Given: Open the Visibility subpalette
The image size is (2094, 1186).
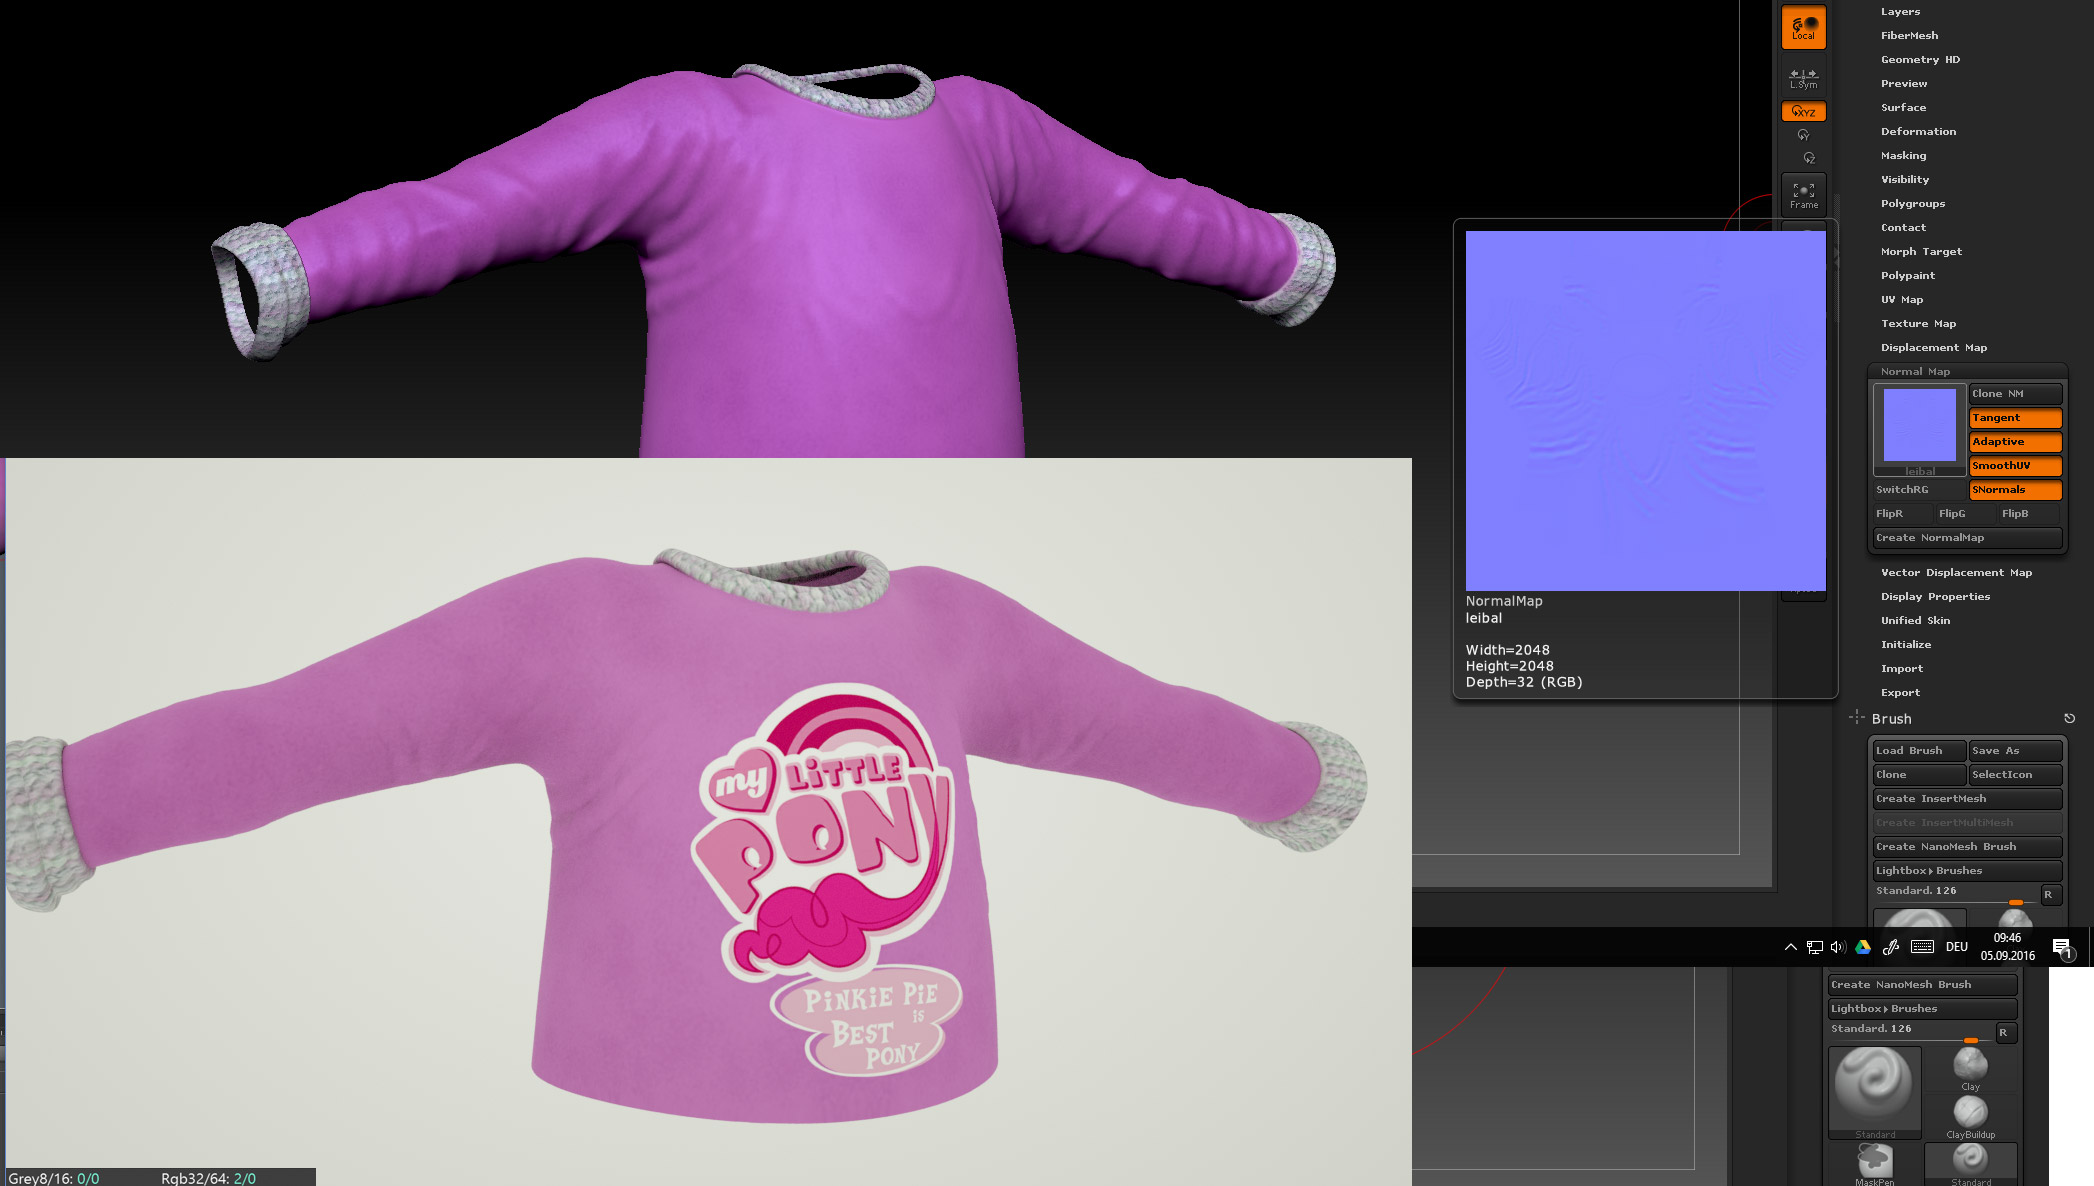Looking at the screenshot, I should (1905, 180).
